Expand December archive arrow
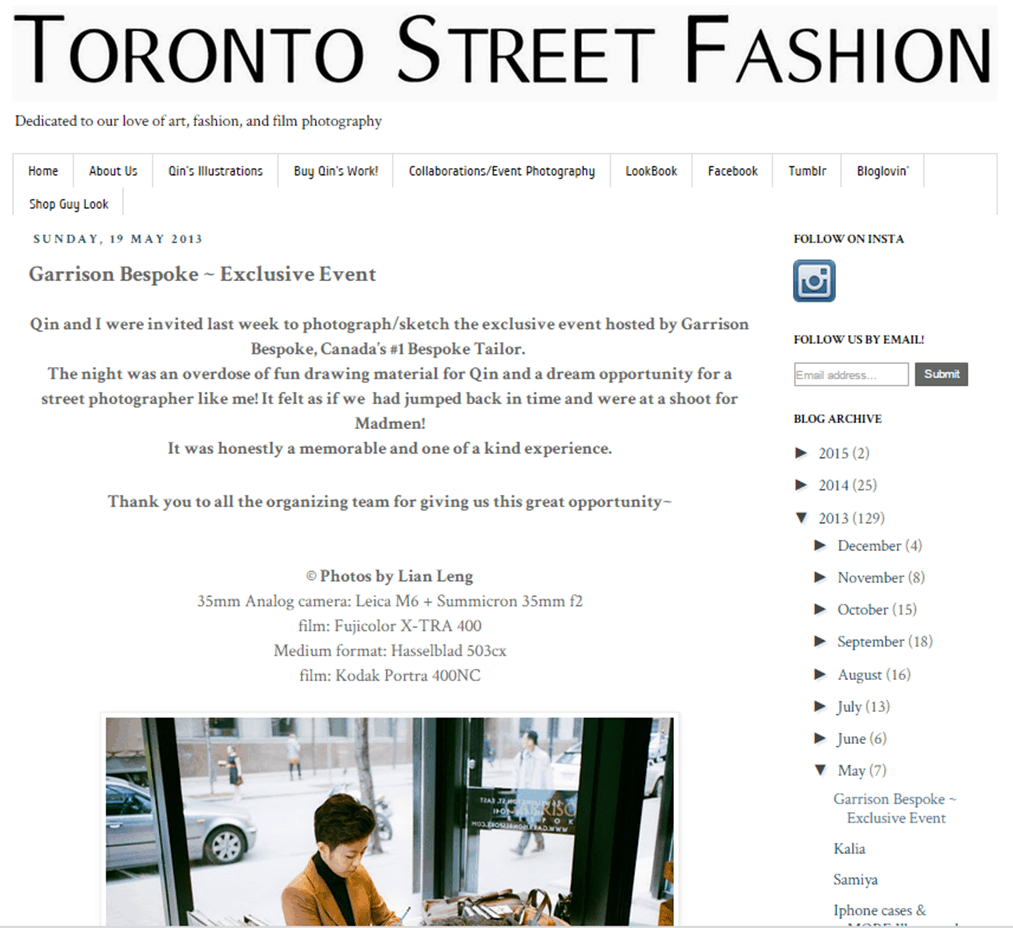1013x928 pixels. [x=820, y=545]
